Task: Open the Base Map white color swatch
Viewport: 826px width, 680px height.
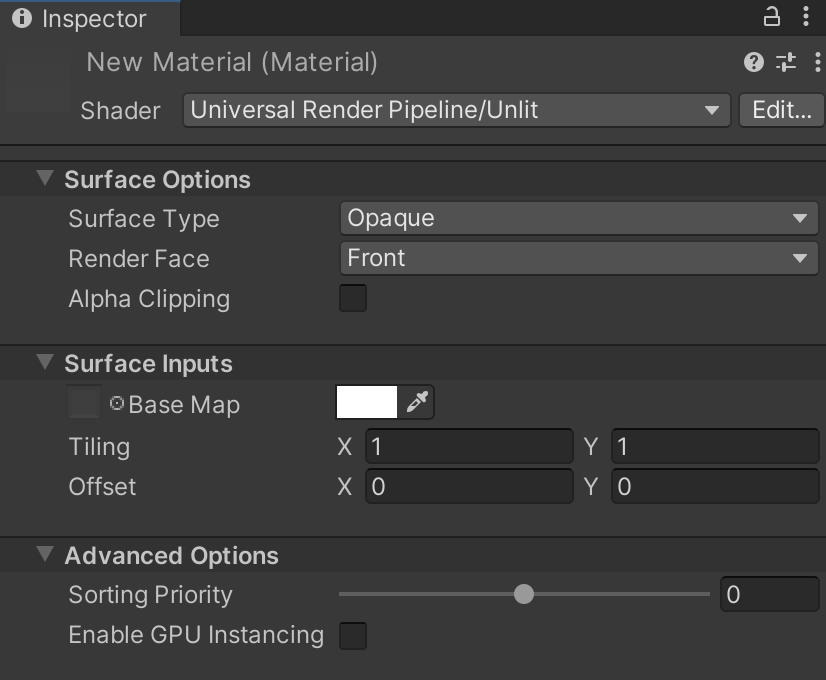Action: point(365,402)
